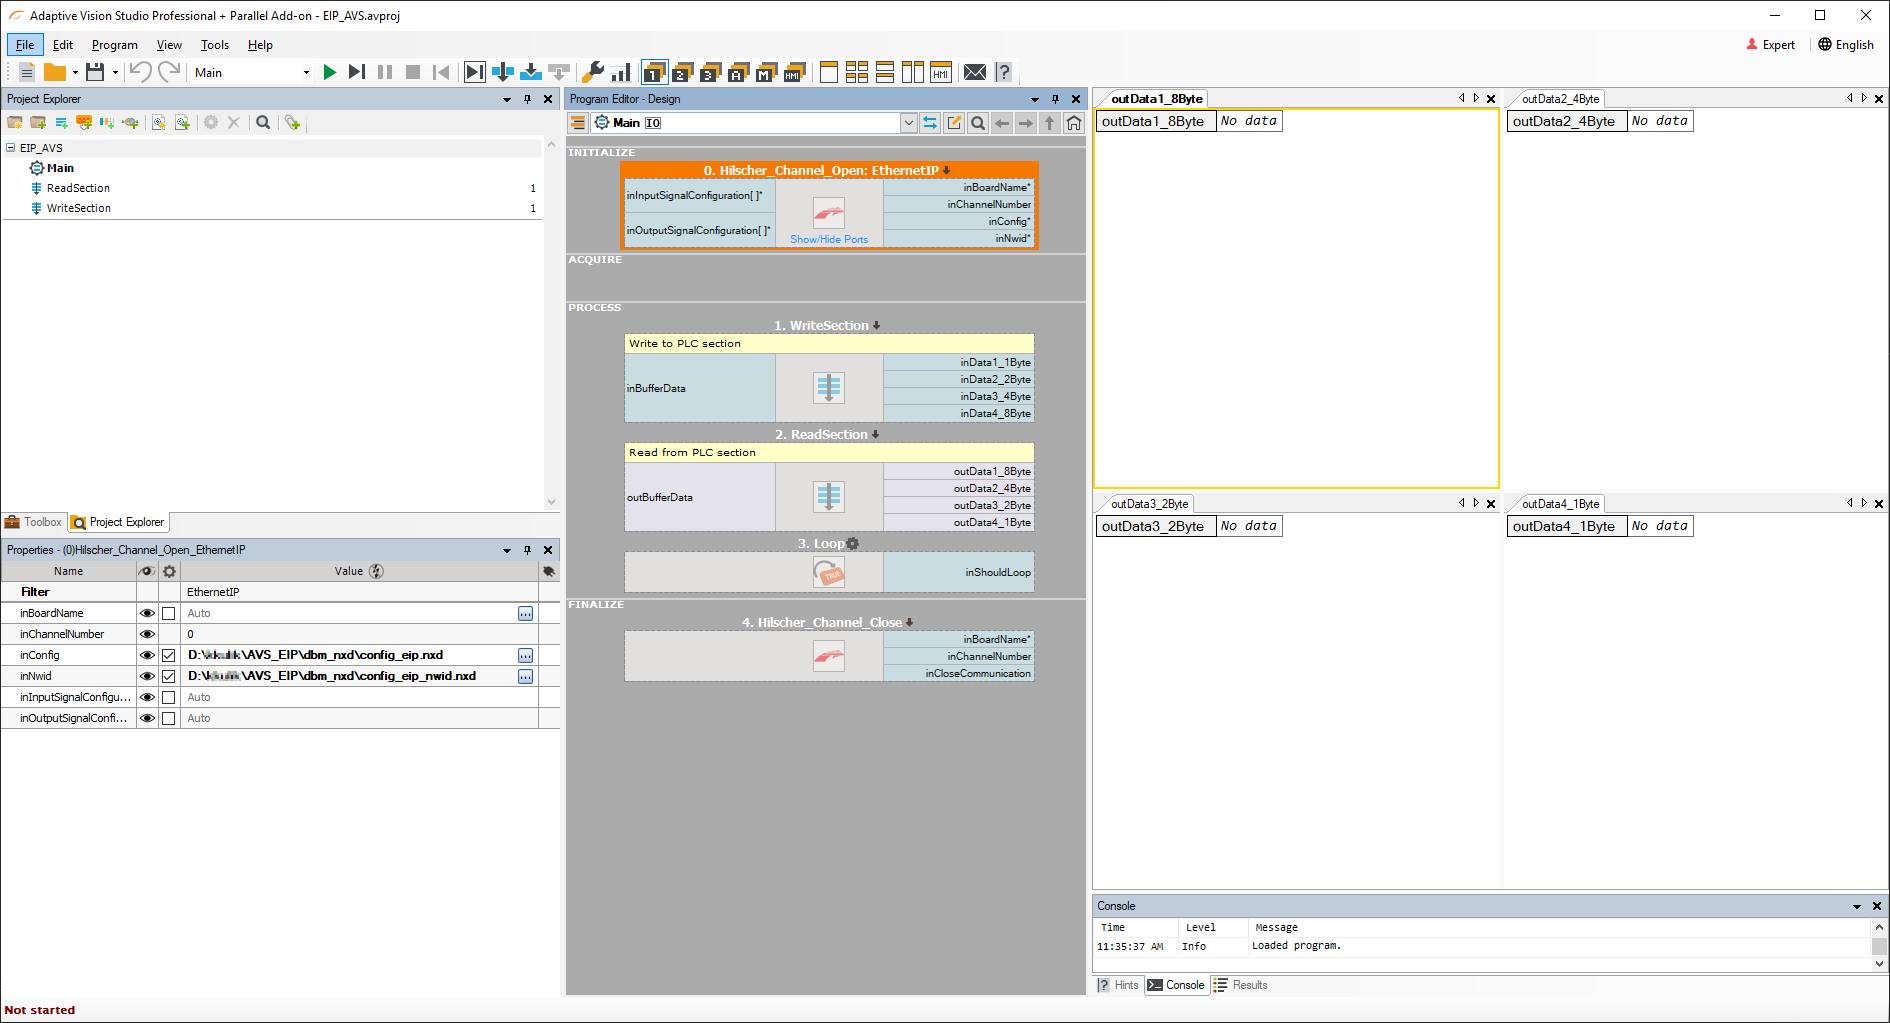The image size is (1890, 1023).
Task: Open the wrench settings tool
Action: click(593, 72)
